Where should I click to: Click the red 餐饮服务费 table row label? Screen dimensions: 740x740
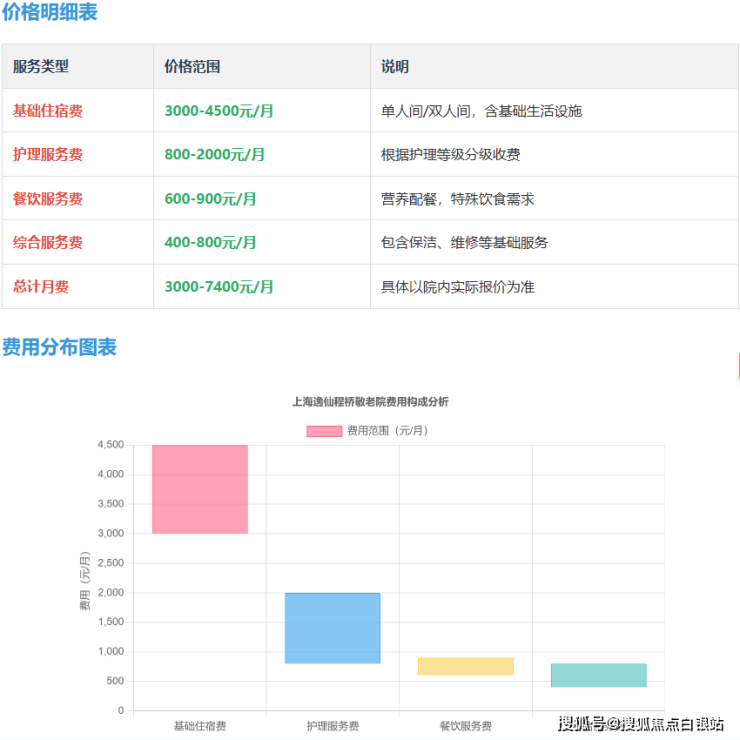pyautogui.click(x=48, y=199)
